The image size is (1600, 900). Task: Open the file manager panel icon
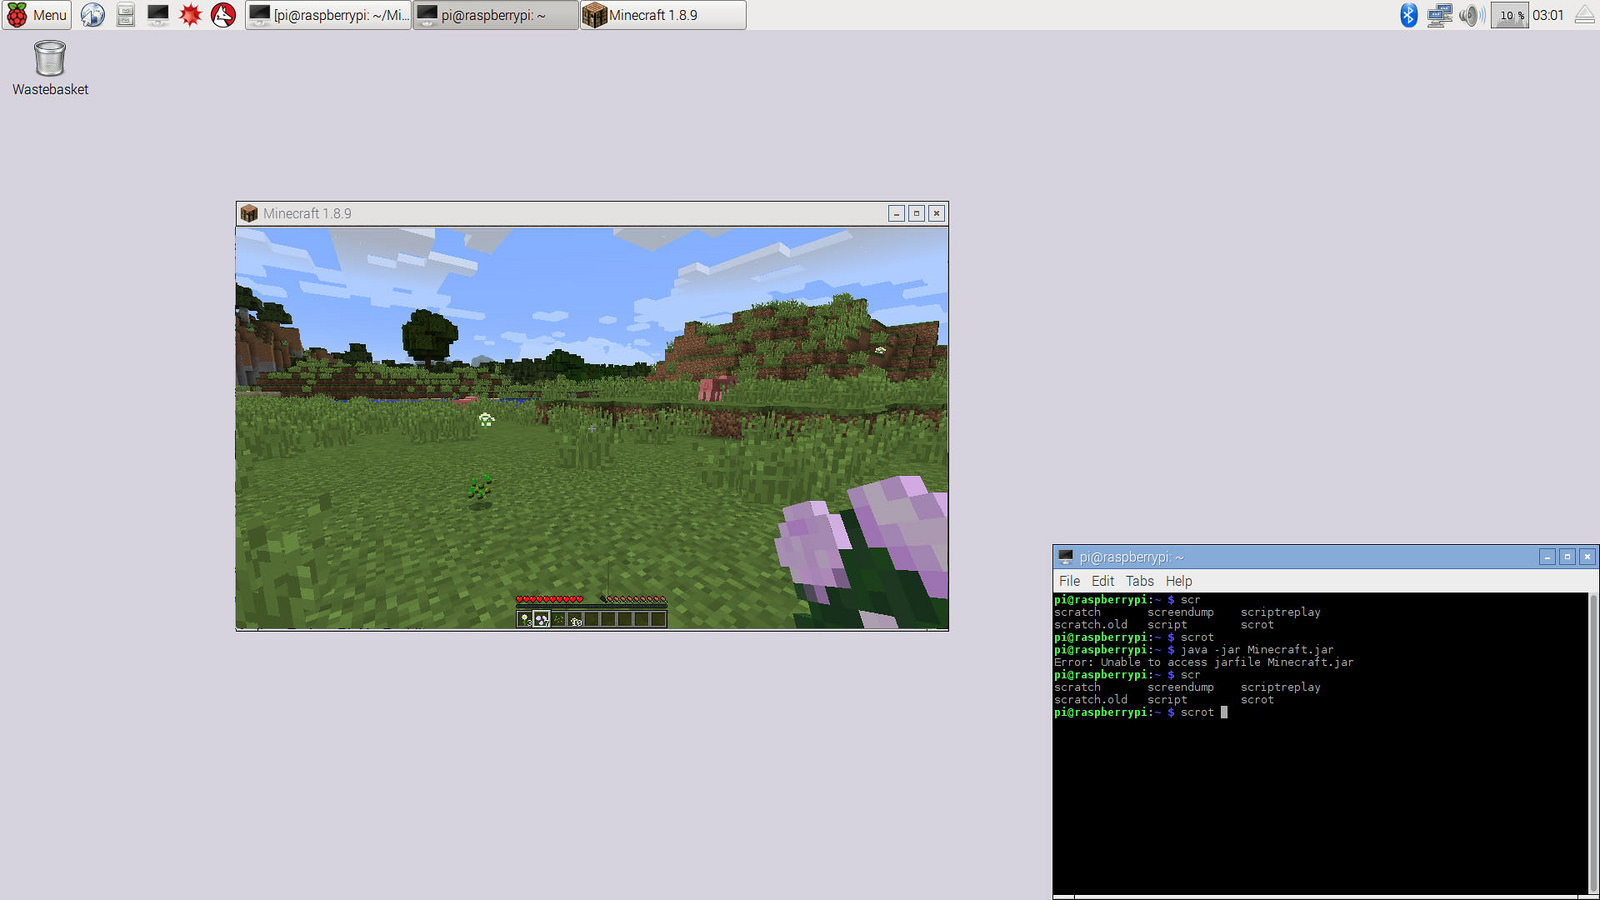tap(125, 15)
